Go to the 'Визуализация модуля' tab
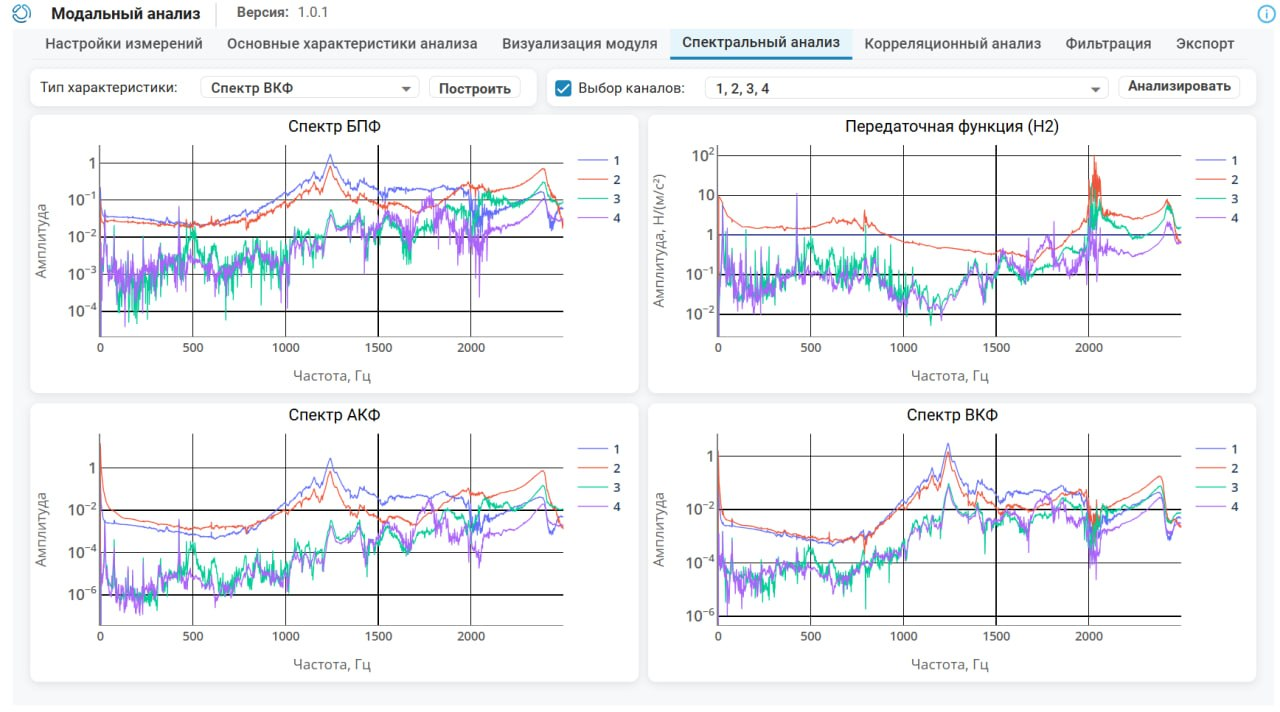This screenshot has width=1280, height=712. pos(580,44)
